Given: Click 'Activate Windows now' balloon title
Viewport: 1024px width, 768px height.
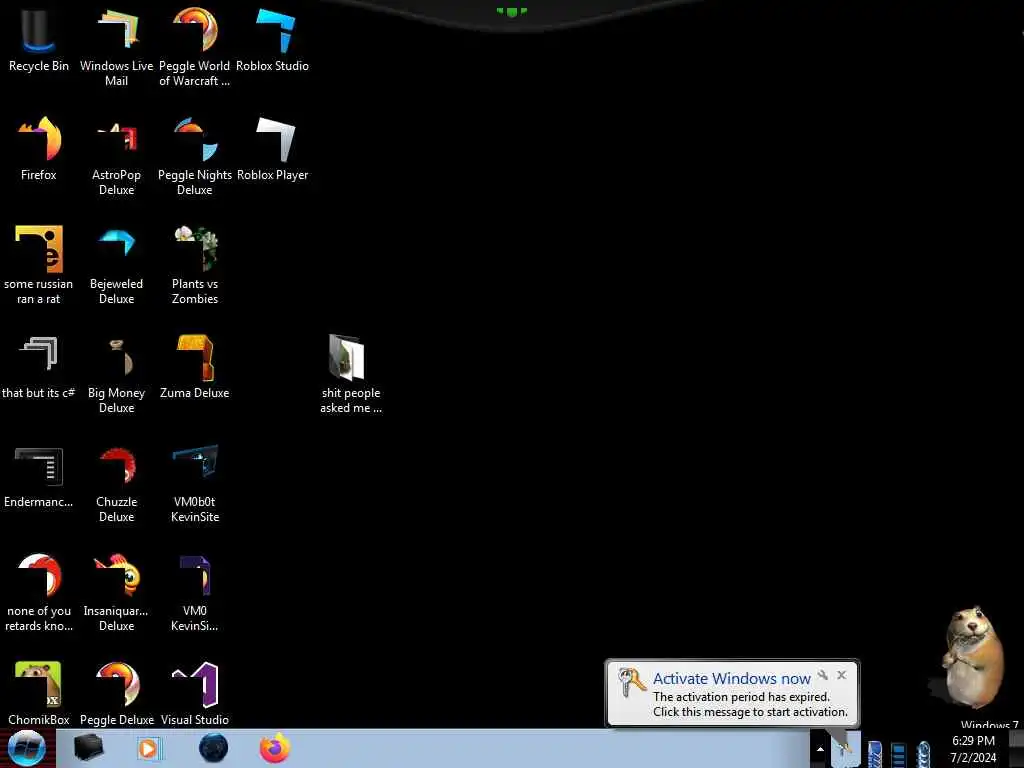Looking at the screenshot, I should pos(731,679).
